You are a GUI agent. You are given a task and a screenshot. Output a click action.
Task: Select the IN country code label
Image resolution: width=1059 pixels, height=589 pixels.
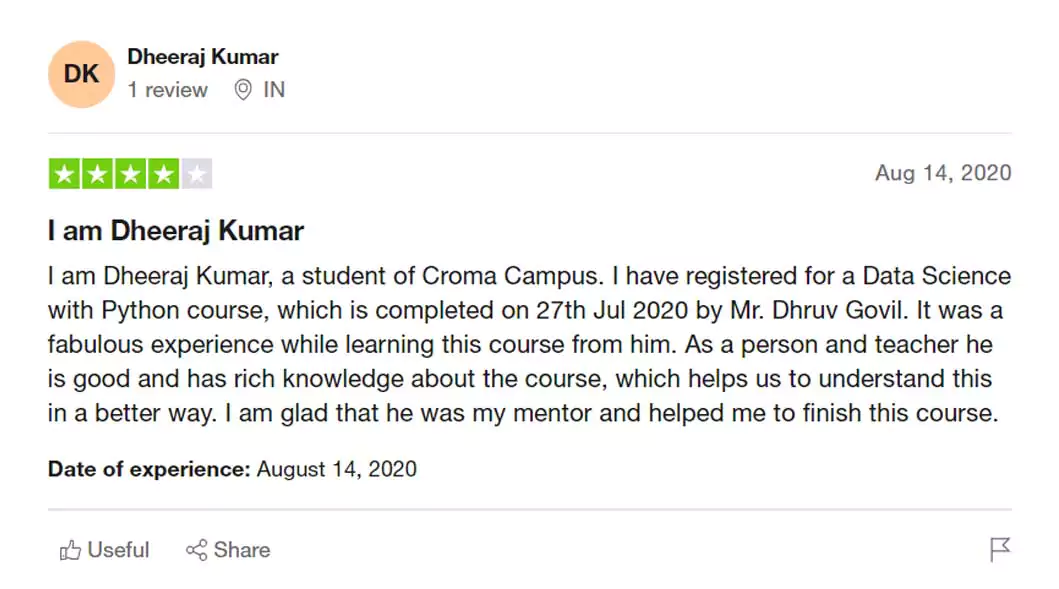point(274,90)
